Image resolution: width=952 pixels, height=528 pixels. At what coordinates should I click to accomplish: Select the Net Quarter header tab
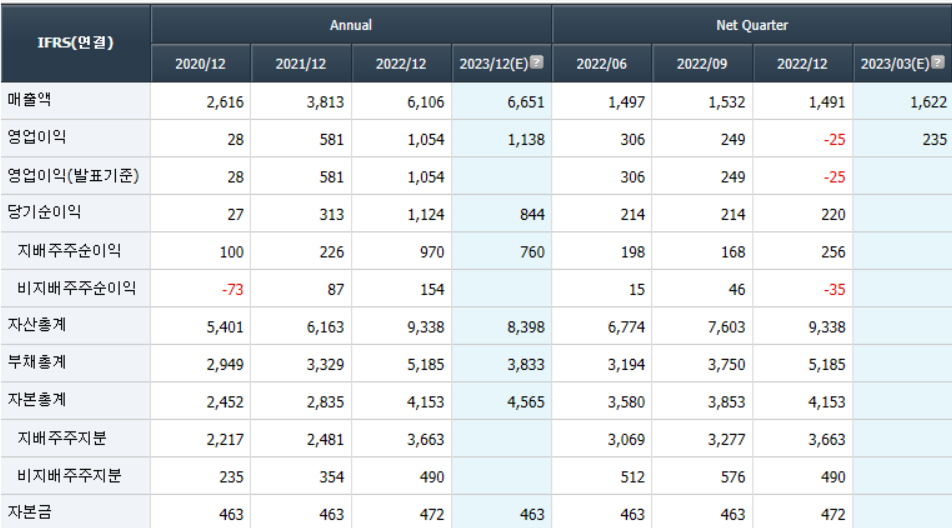point(752,25)
